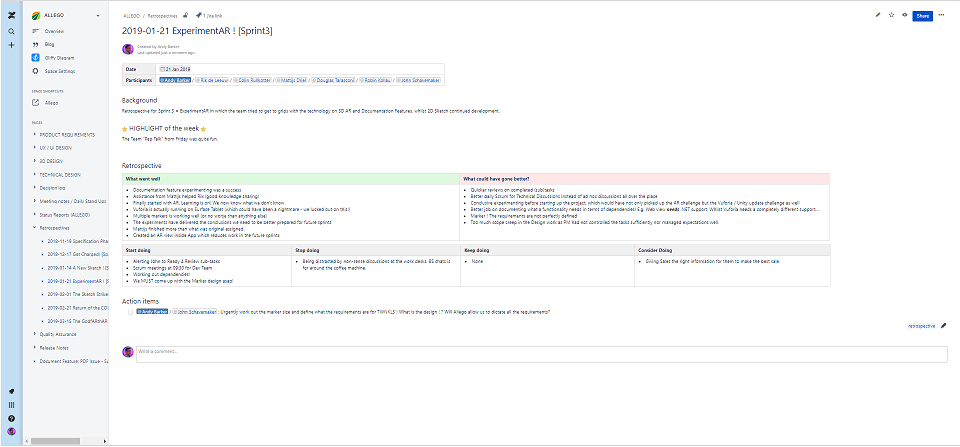The width and height of the screenshot is (960, 447).
Task: Open the user profile avatar in the bottom-left bar
Action: (x=11, y=432)
